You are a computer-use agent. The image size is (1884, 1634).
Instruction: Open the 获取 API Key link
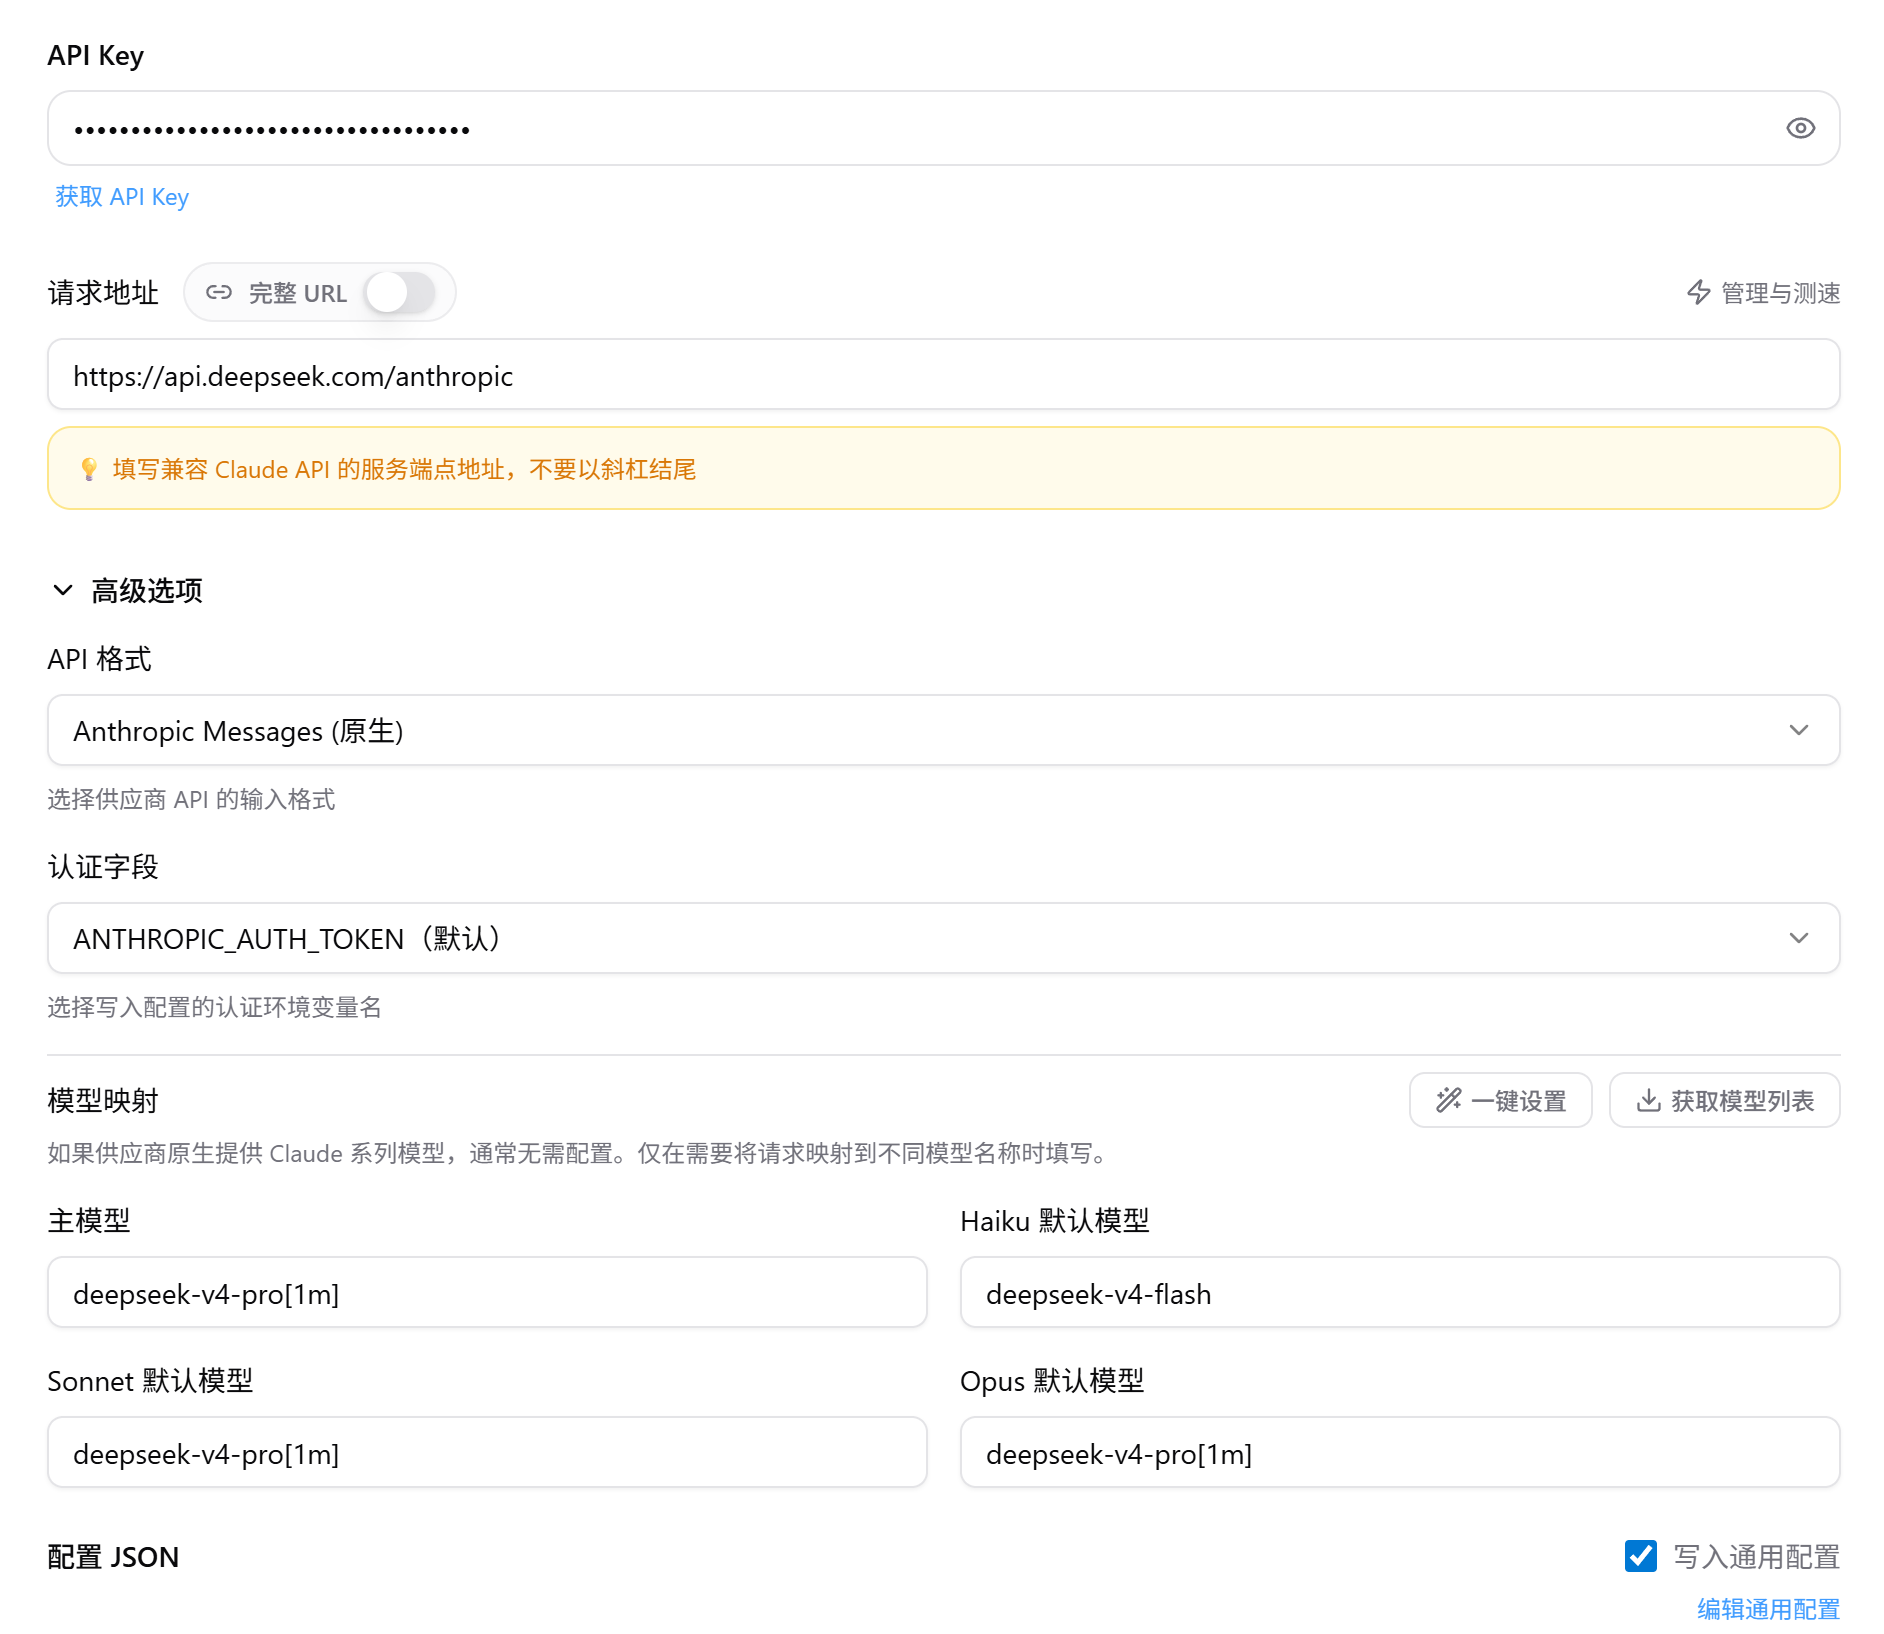[x=122, y=197]
